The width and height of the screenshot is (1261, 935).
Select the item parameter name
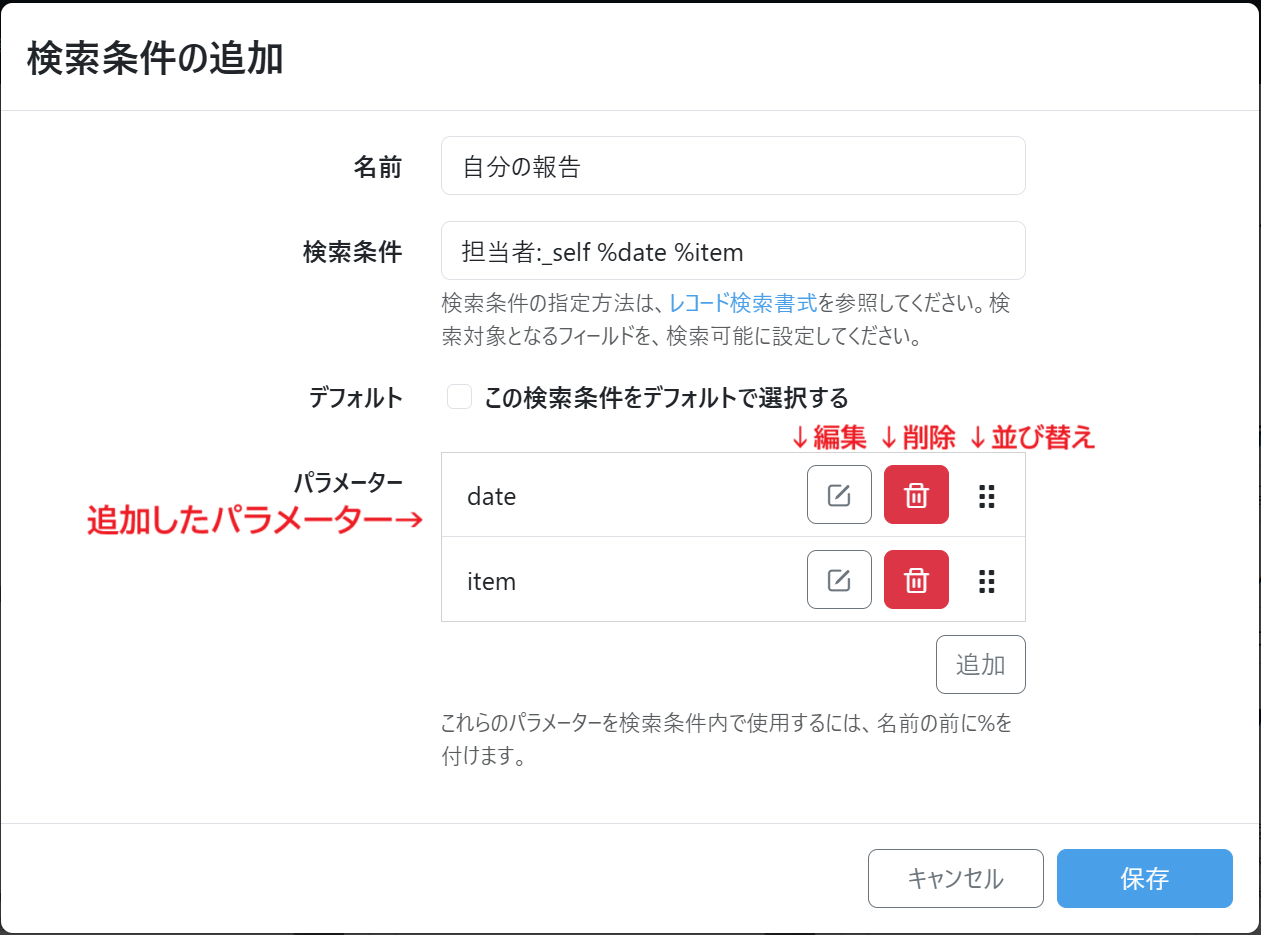[491, 581]
